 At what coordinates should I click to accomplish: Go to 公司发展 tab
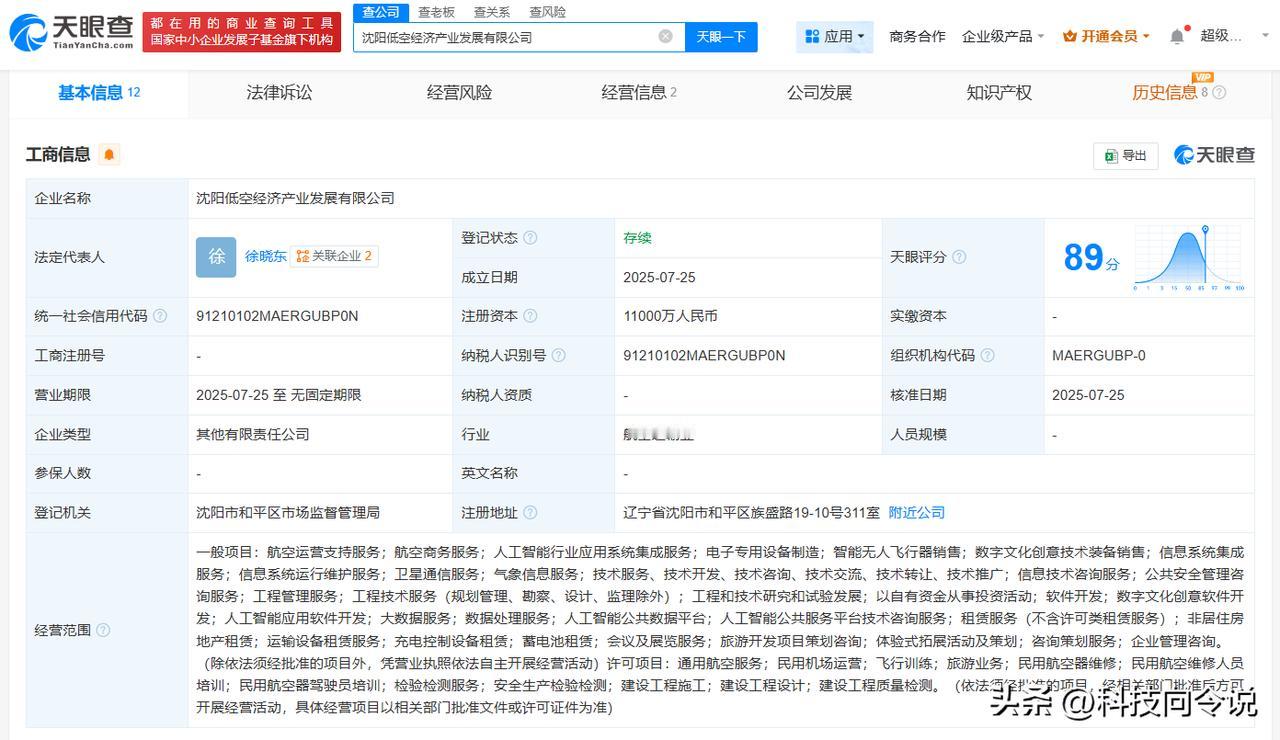819,93
